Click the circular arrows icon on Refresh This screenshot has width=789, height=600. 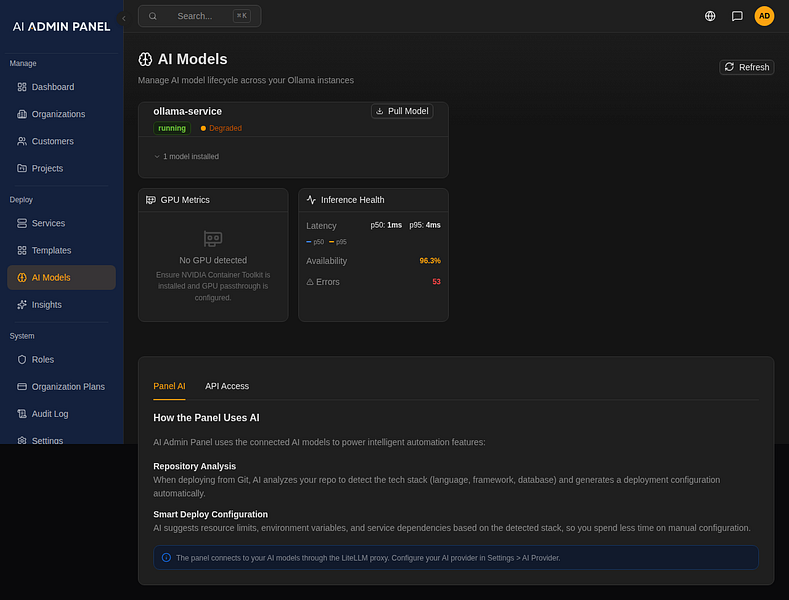tap(729, 67)
